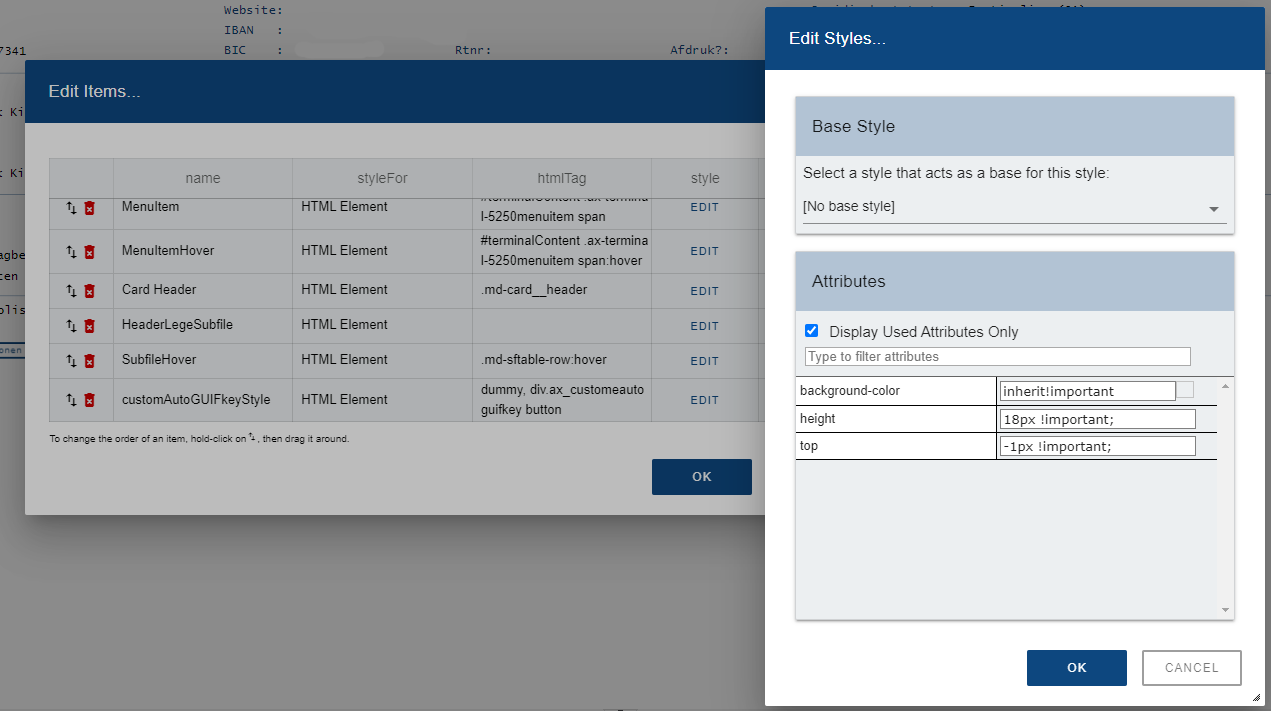Delete the MenuItem row with trash icon
Image resolution: width=1271 pixels, height=711 pixels.
coord(89,208)
